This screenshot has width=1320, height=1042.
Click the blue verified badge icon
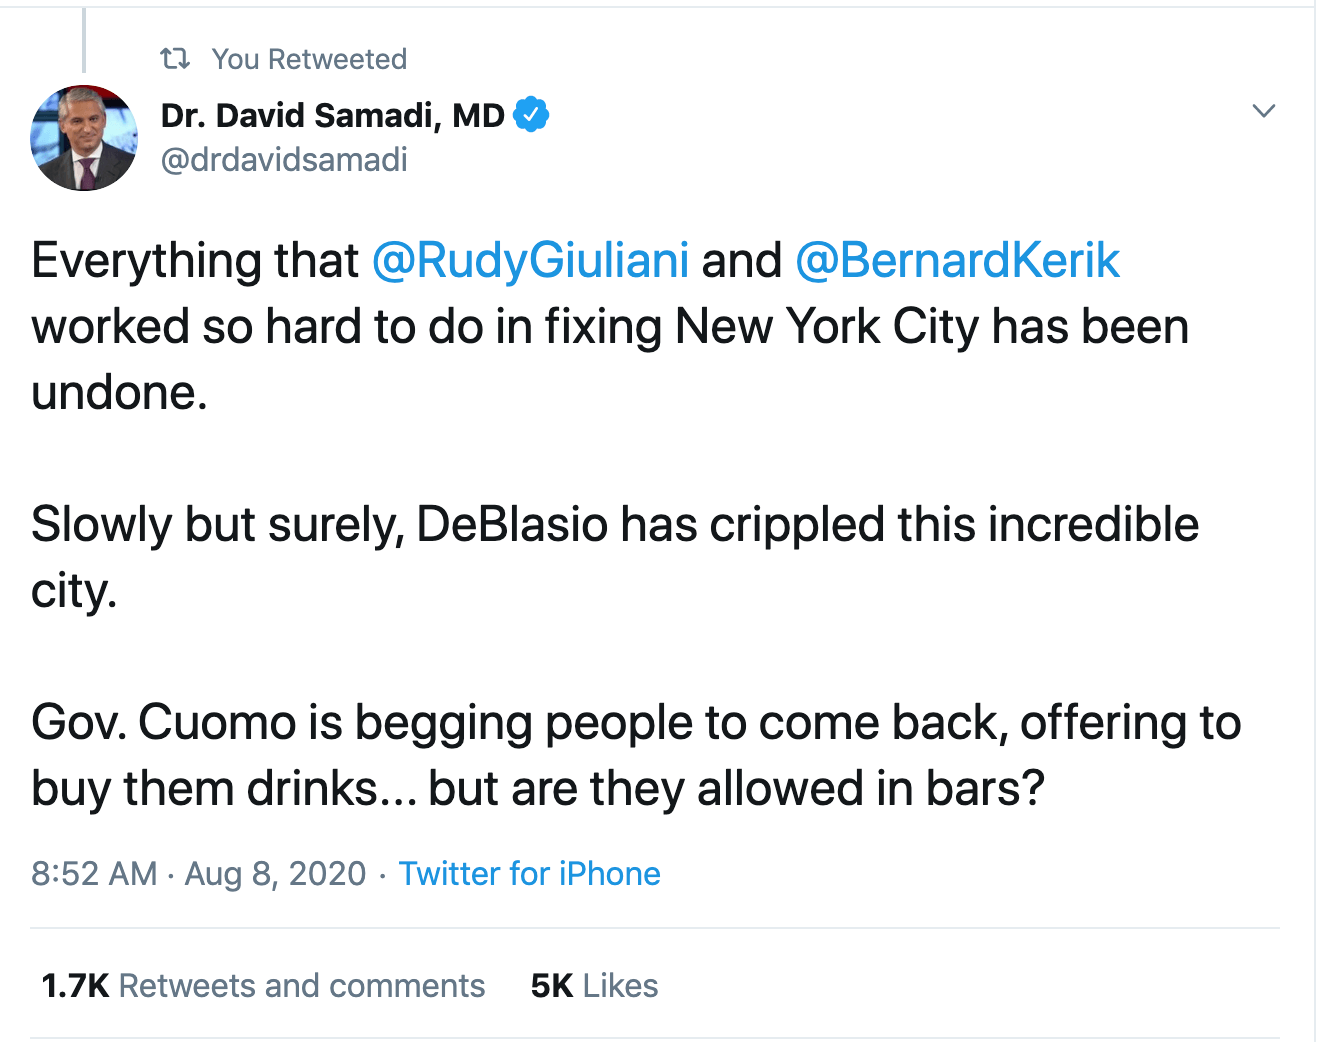[531, 115]
